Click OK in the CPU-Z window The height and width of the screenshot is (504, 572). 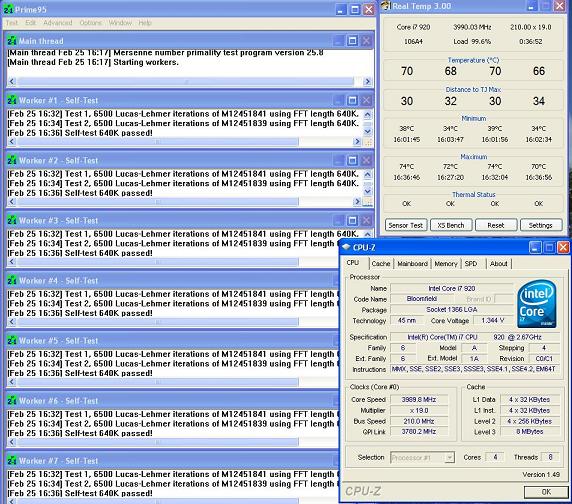pos(546,492)
